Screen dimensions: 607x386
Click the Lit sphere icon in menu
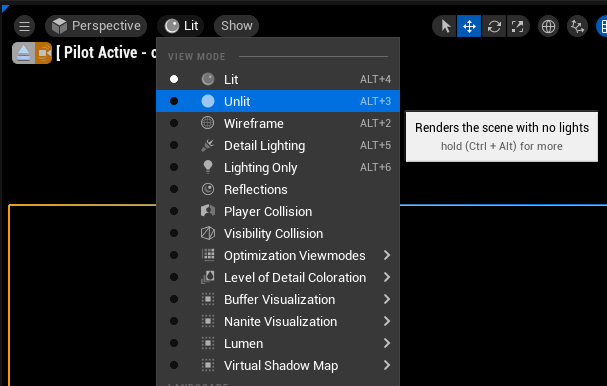[208, 79]
